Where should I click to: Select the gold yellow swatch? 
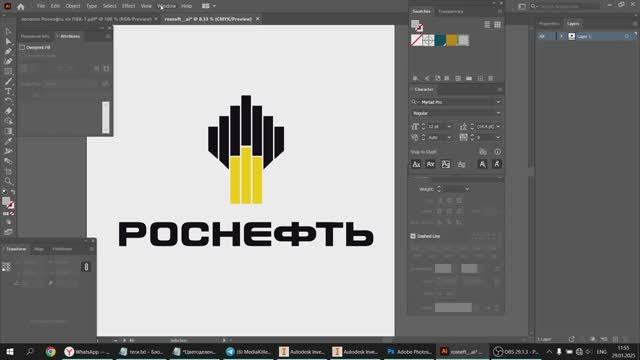[452, 40]
